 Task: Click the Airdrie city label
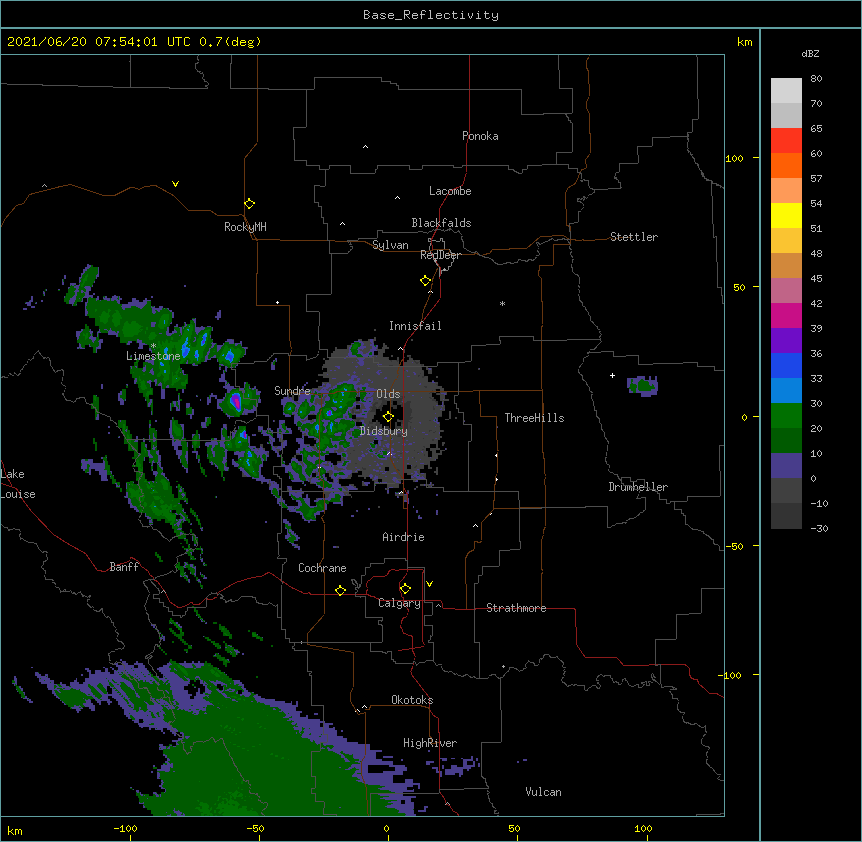(403, 537)
